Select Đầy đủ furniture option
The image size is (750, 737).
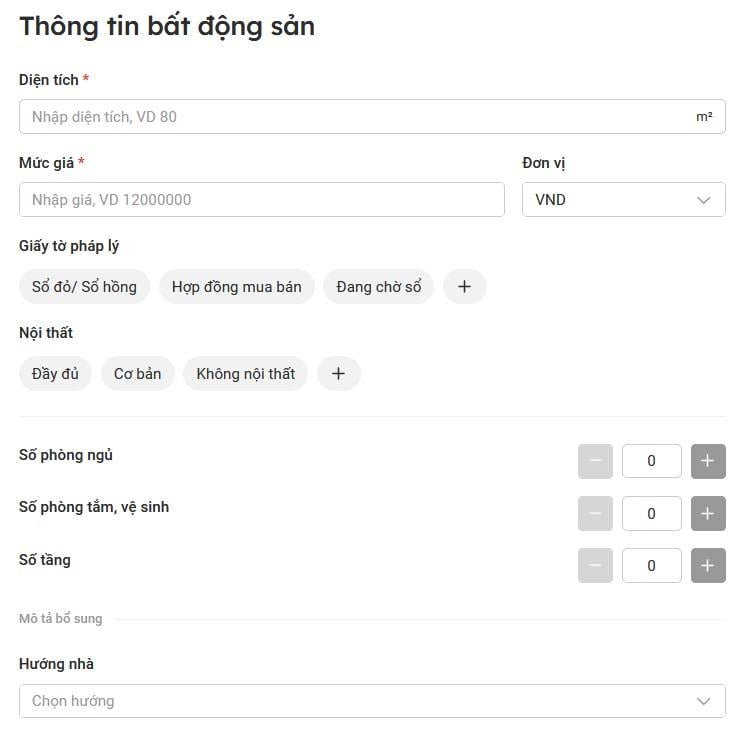pyautogui.click(x=55, y=374)
